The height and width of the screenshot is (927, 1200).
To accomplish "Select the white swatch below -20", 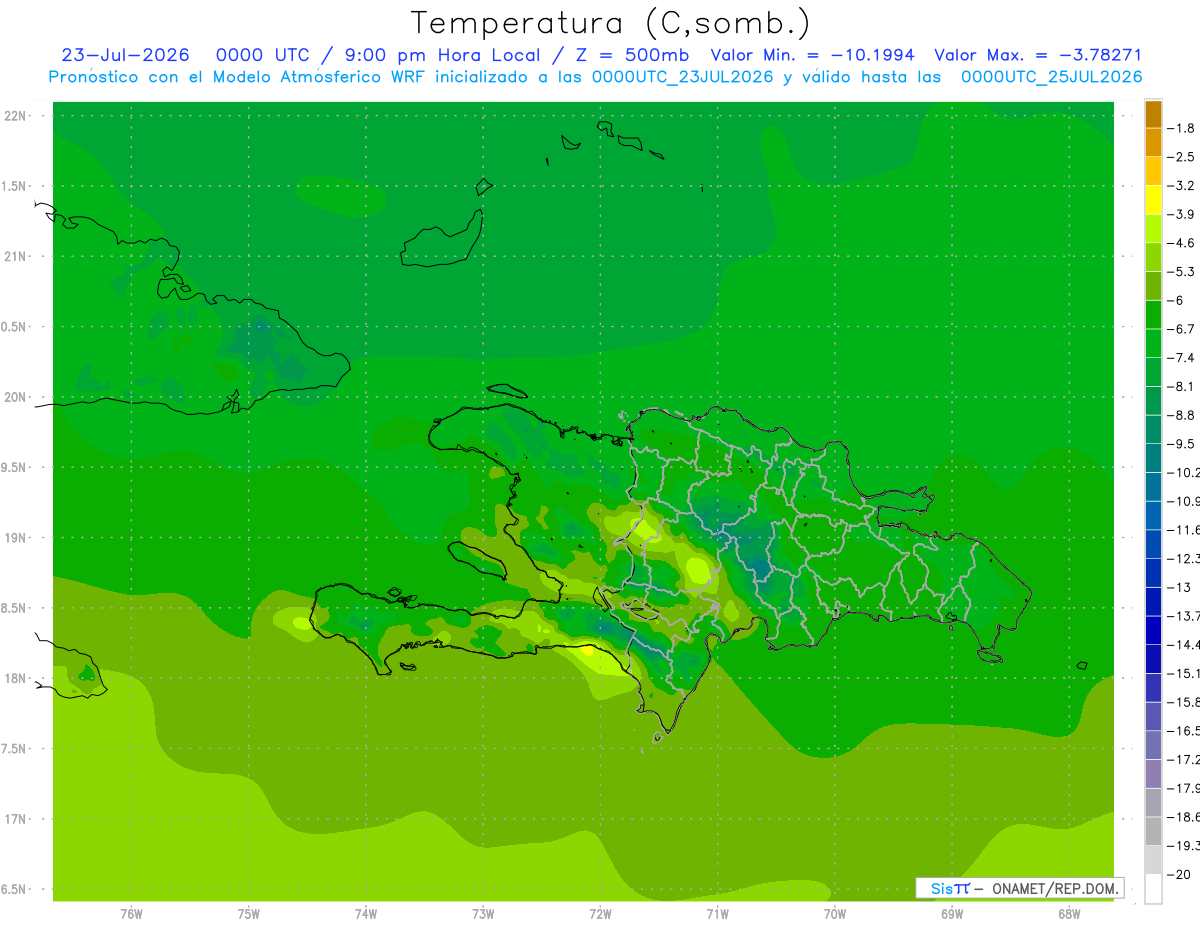I will coord(1153,888).
